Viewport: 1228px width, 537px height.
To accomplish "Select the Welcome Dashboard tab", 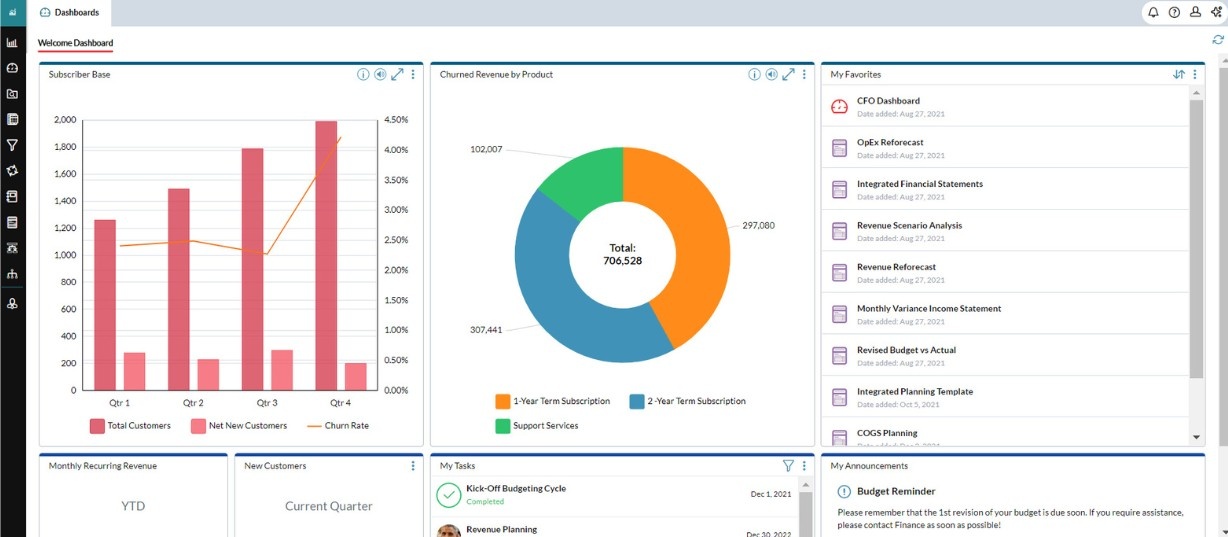I will [75, 43].
